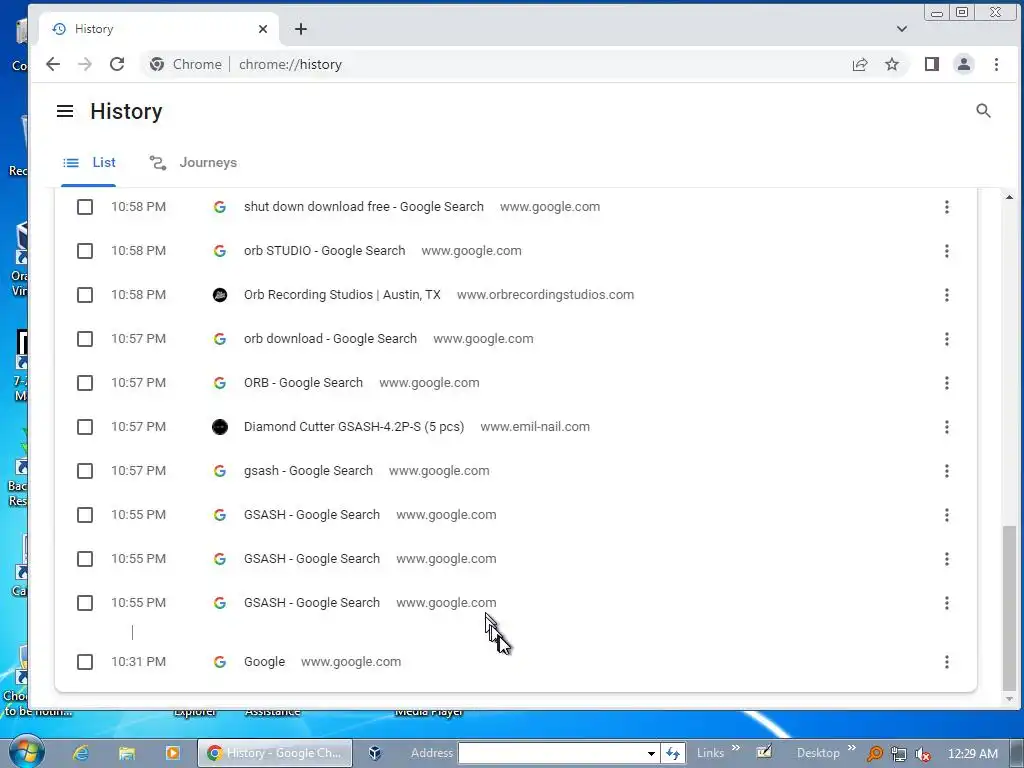Open actions menu for orb download entry
This screenshot has height=768, width=1024.
(946, 339)
